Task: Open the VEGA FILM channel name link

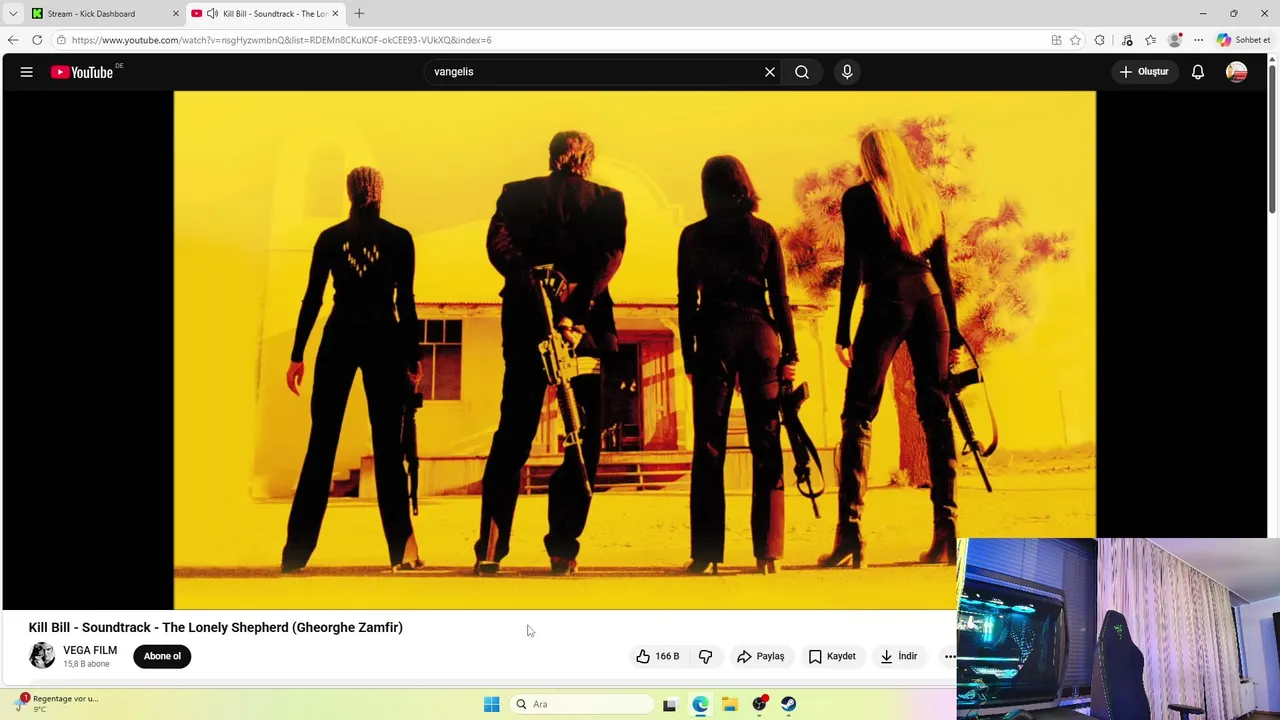Action: (x=90, y=650)
